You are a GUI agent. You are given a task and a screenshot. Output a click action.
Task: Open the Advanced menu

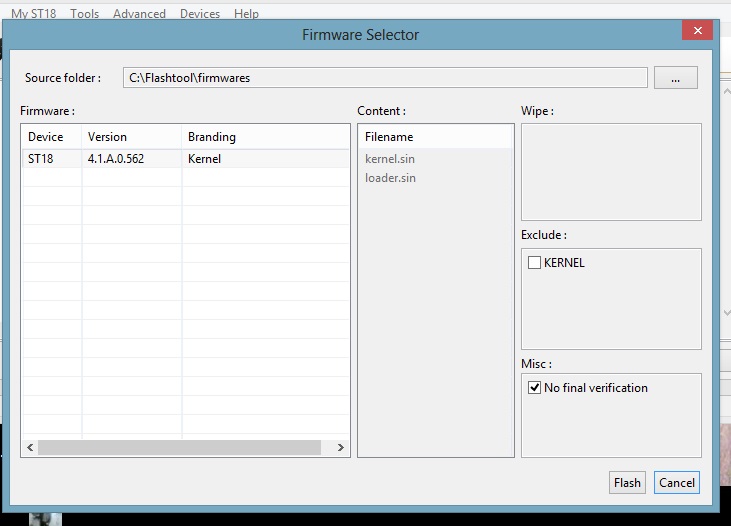[139, 14]
